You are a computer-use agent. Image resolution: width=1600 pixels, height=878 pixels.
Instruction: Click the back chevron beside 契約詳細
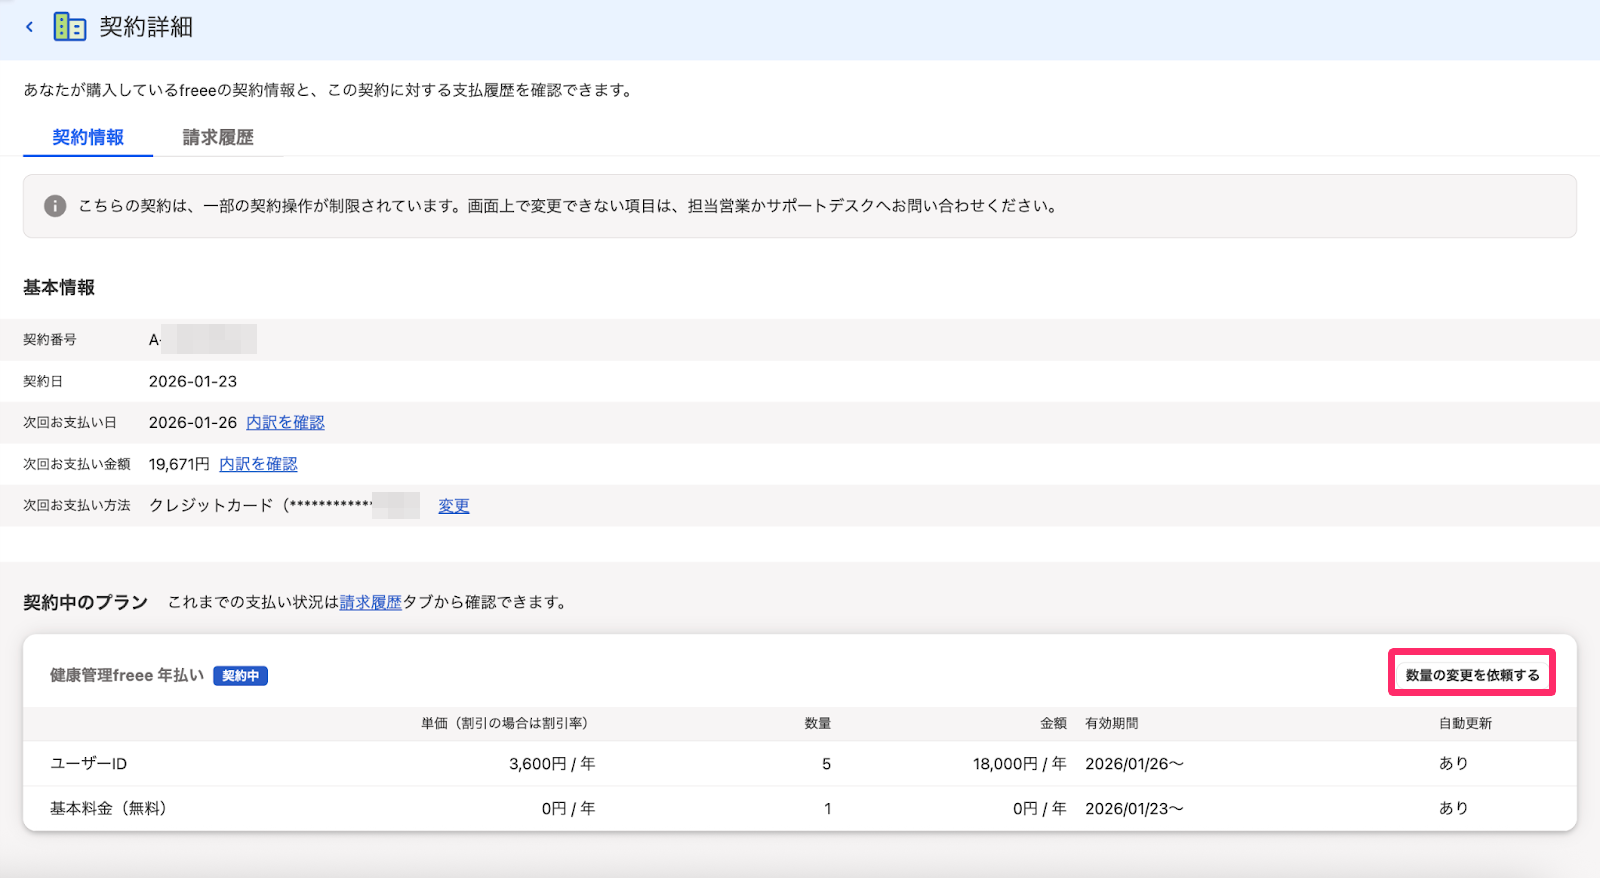coord(29,27)
